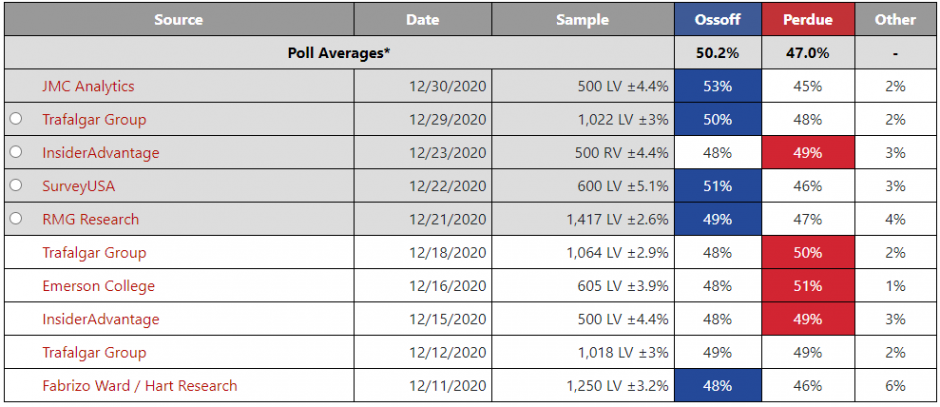This screenshot has height=407, width=940.
Task: Click Emerson College's red 51% Perdue cell
Action: [x=807, y=286]
